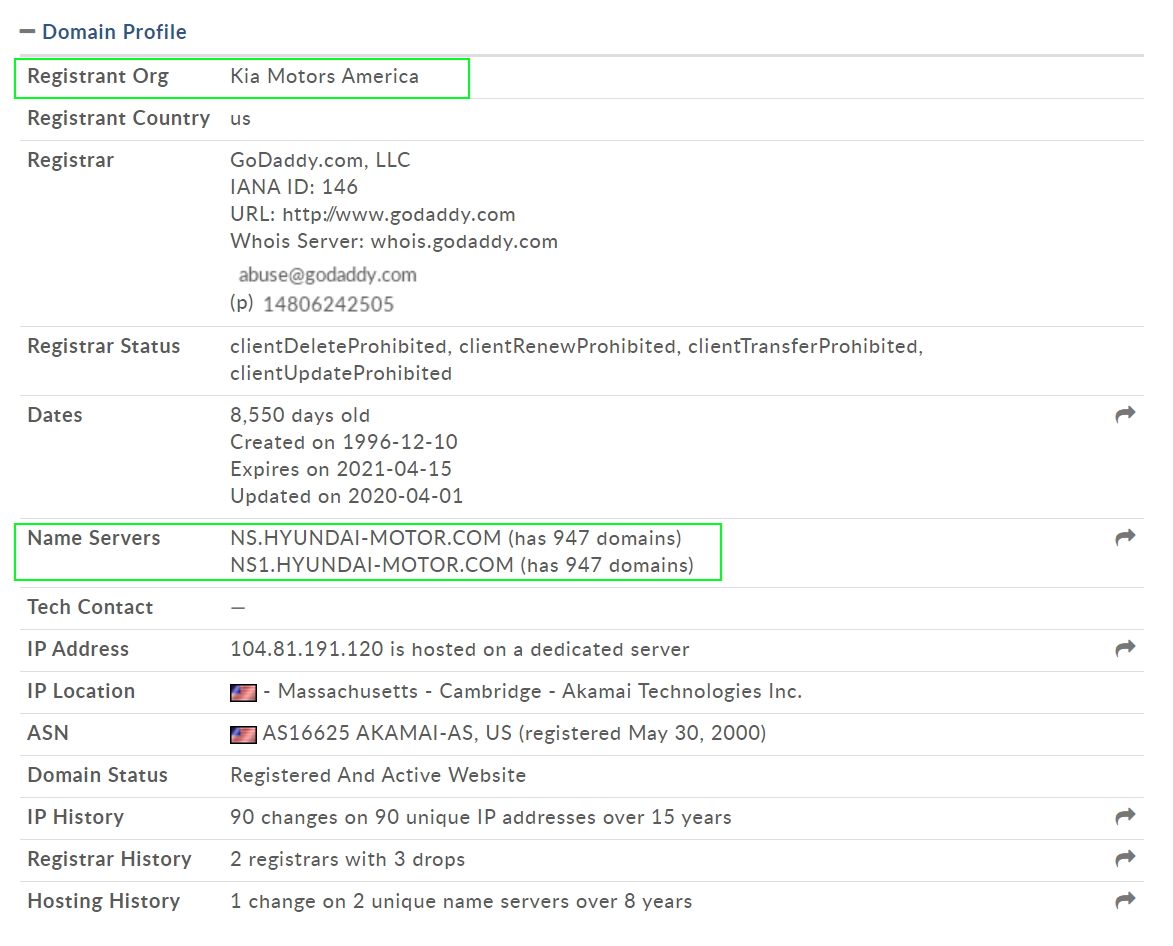Click the Registrar History label
The height and width of the screenshot is (946, 1173).
click(x=110, y=859)
